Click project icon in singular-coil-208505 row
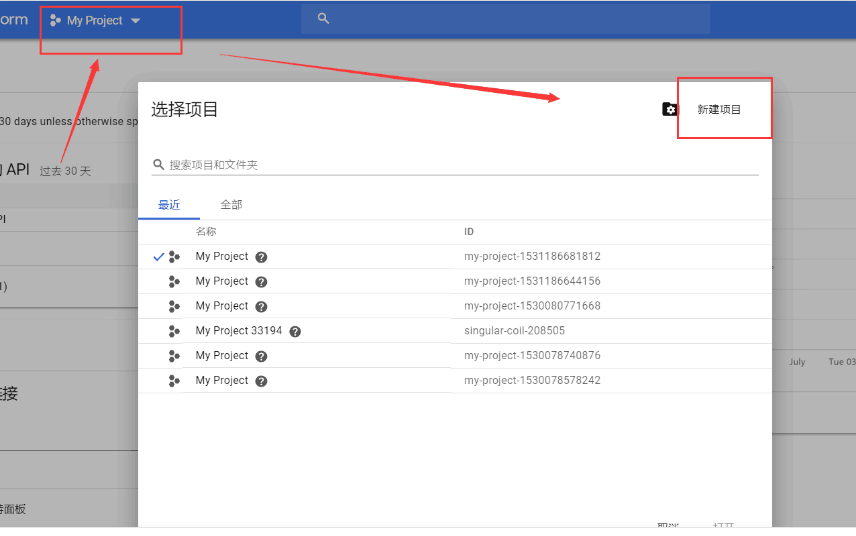Image resolution: width=856 pixels, height=536 pixels. (174, 331)
